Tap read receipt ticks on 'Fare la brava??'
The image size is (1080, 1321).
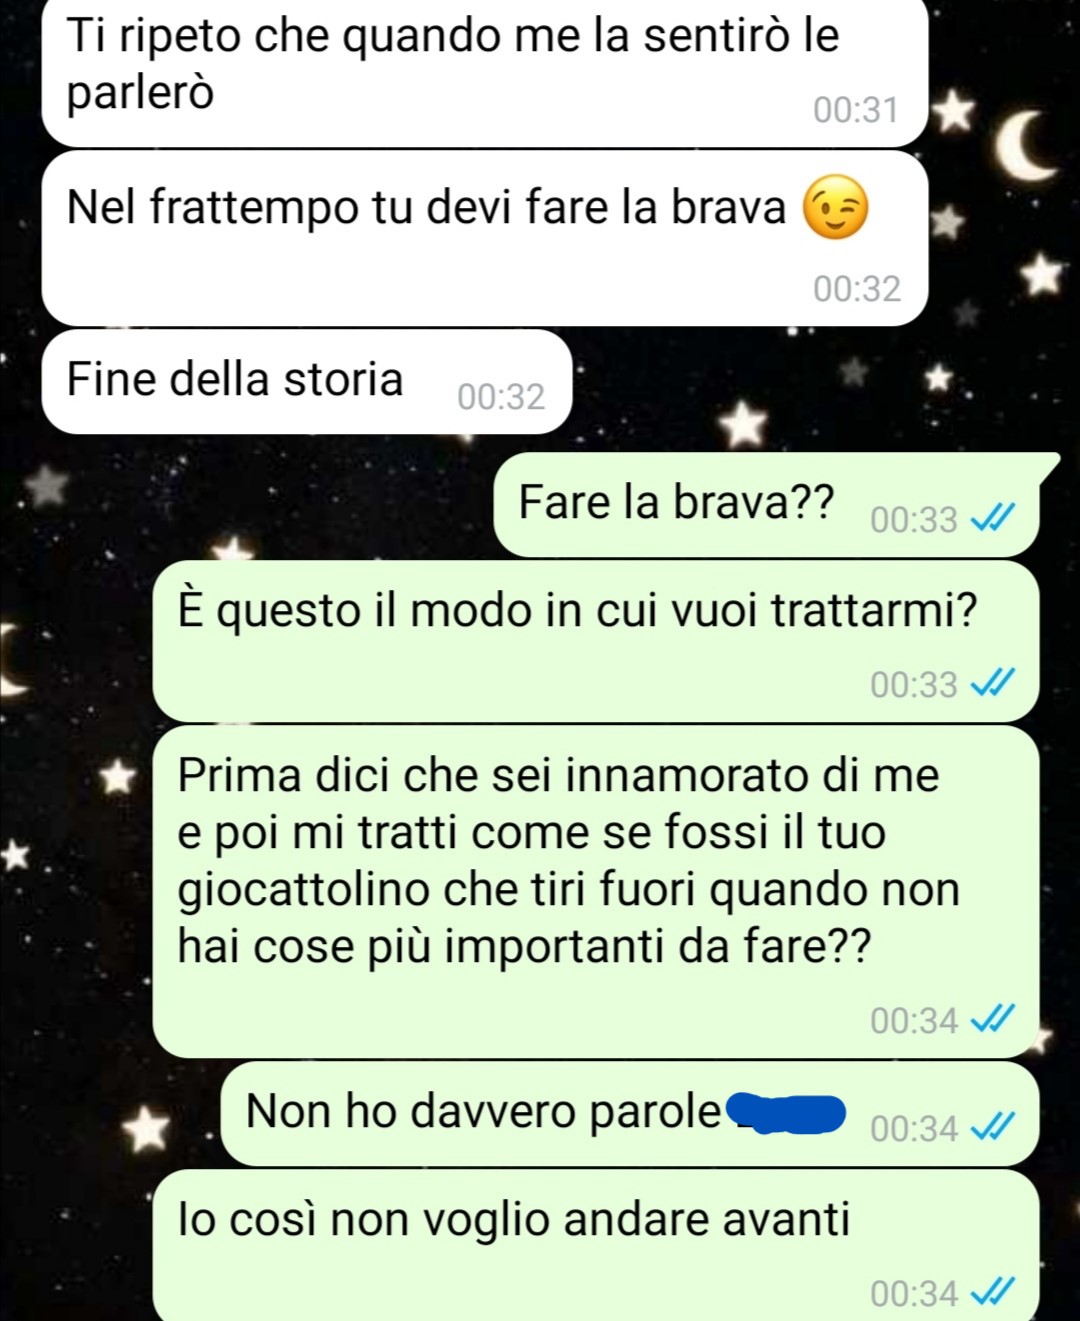click(x=993, y=519)
